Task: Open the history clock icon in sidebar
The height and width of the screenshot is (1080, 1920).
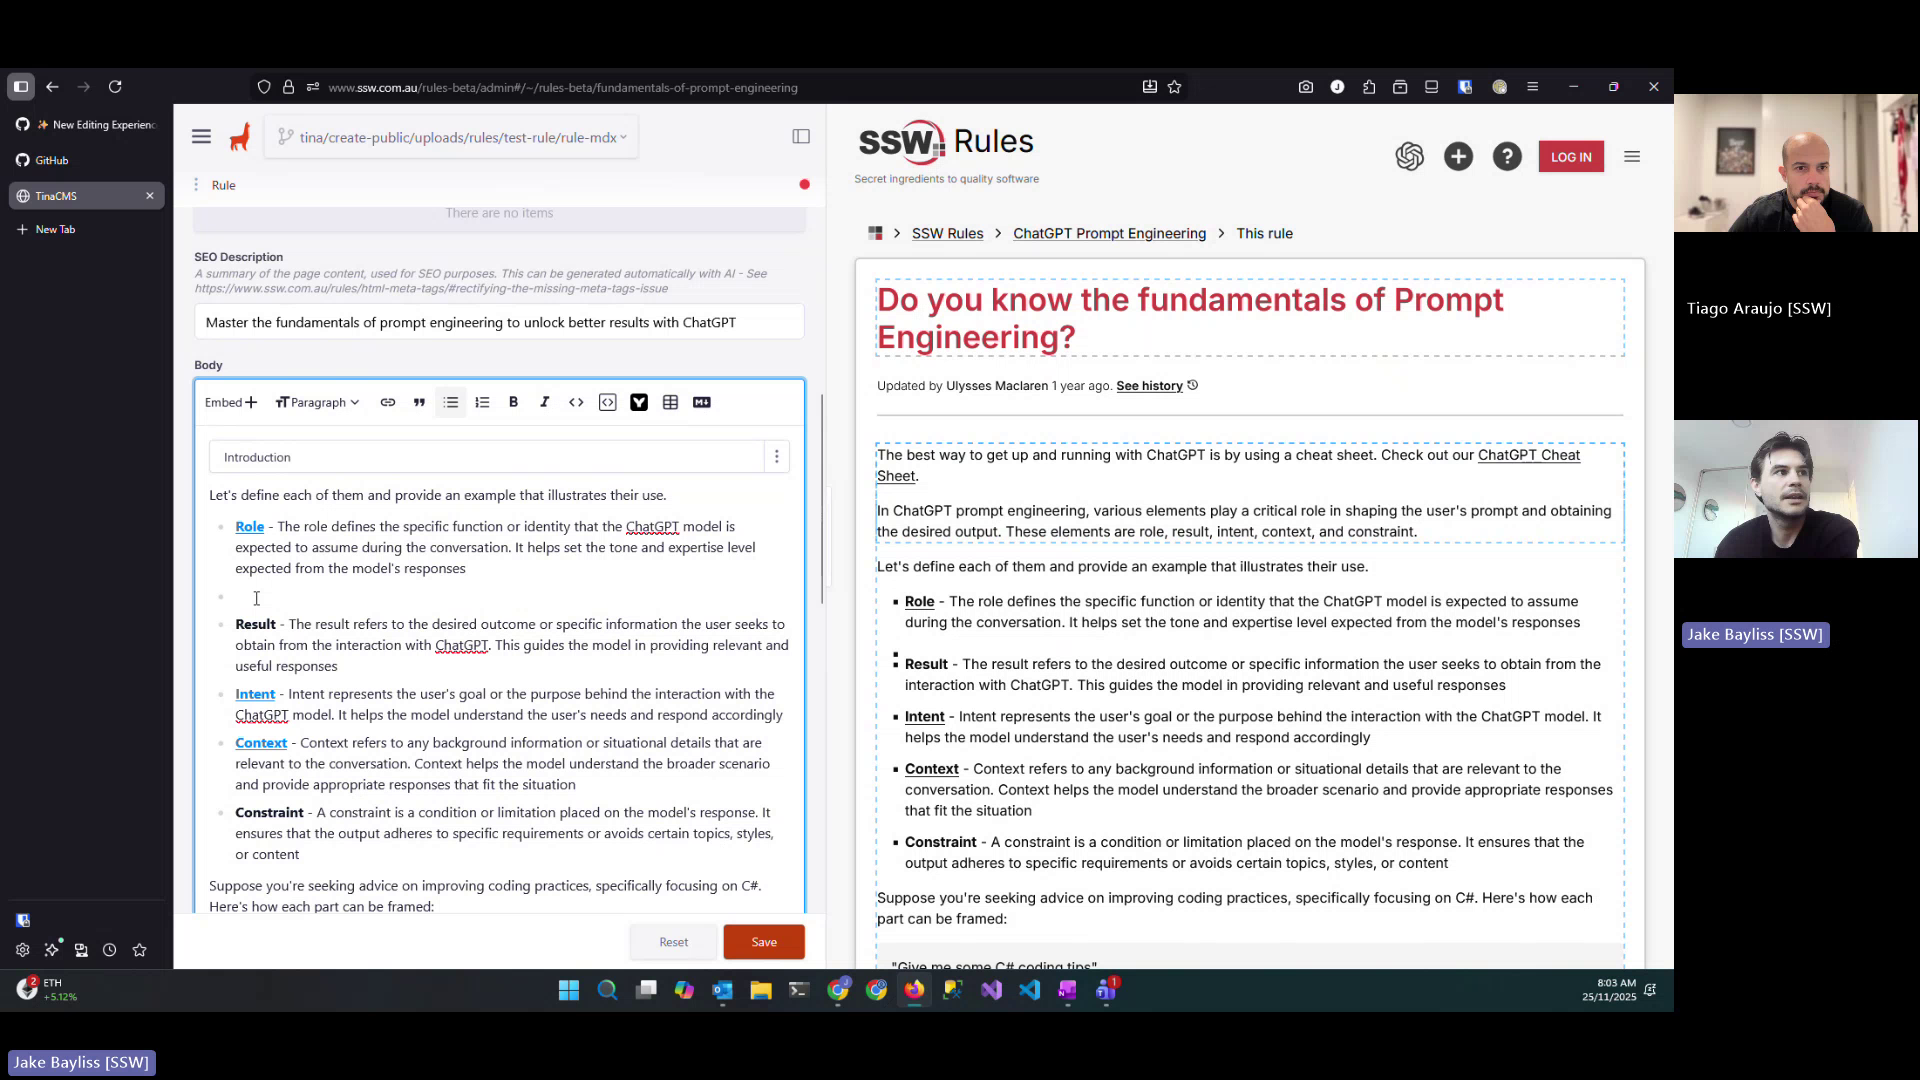Action: tap(110, 951)
